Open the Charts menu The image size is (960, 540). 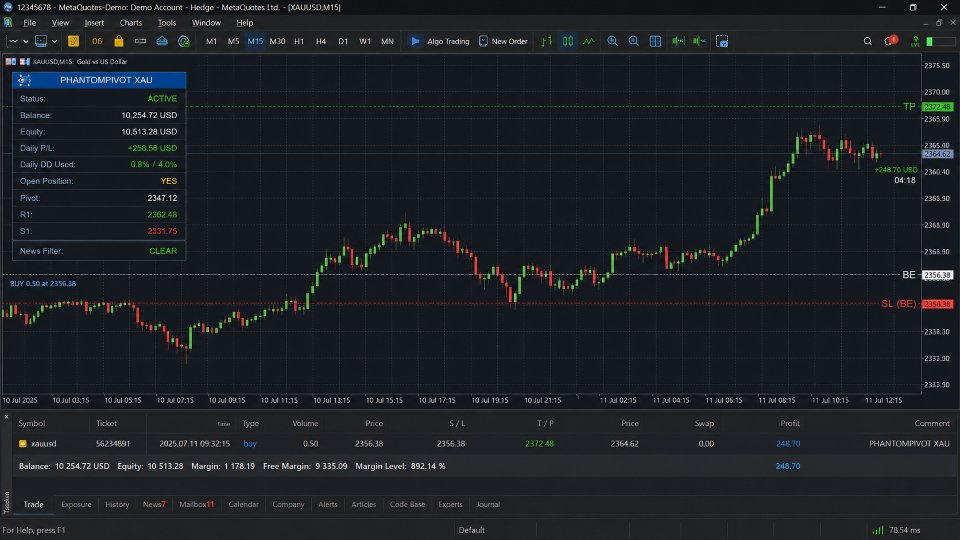point(130,23)
